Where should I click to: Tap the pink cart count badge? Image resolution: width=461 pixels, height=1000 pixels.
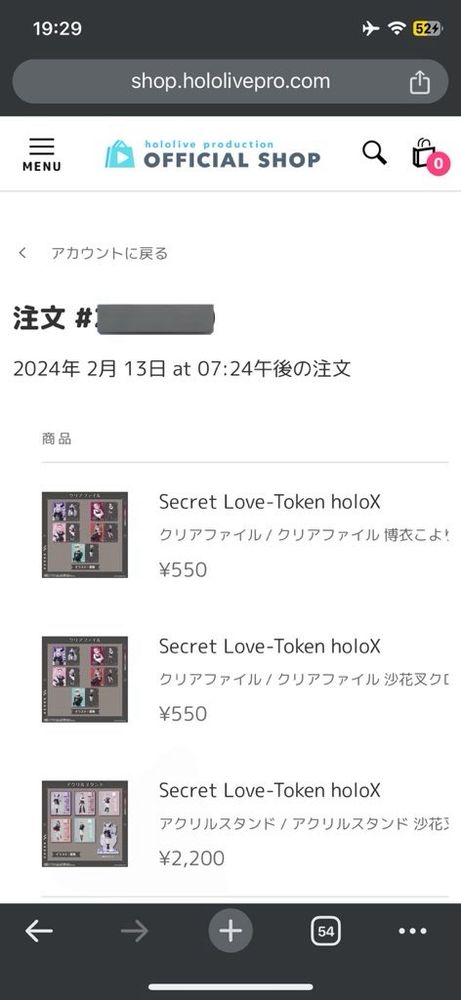438,163
